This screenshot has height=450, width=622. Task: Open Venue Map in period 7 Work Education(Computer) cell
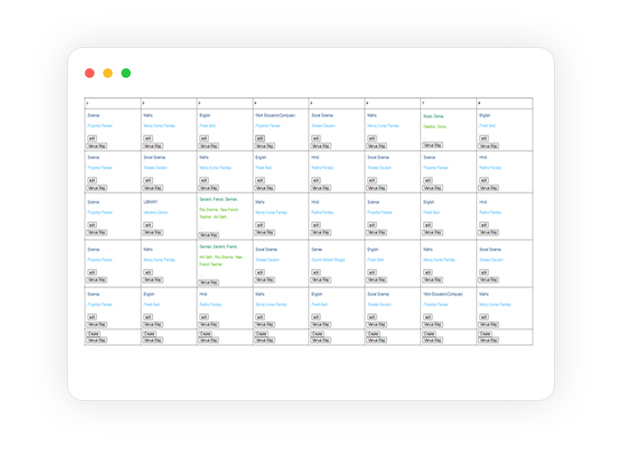click(432, 325)
